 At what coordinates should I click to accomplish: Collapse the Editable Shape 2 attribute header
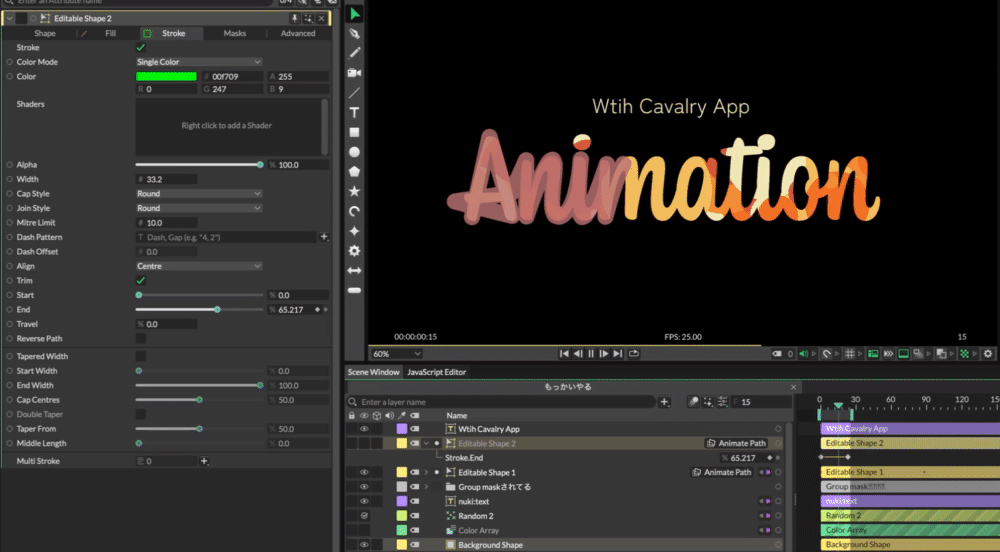(x=10, y=18)
